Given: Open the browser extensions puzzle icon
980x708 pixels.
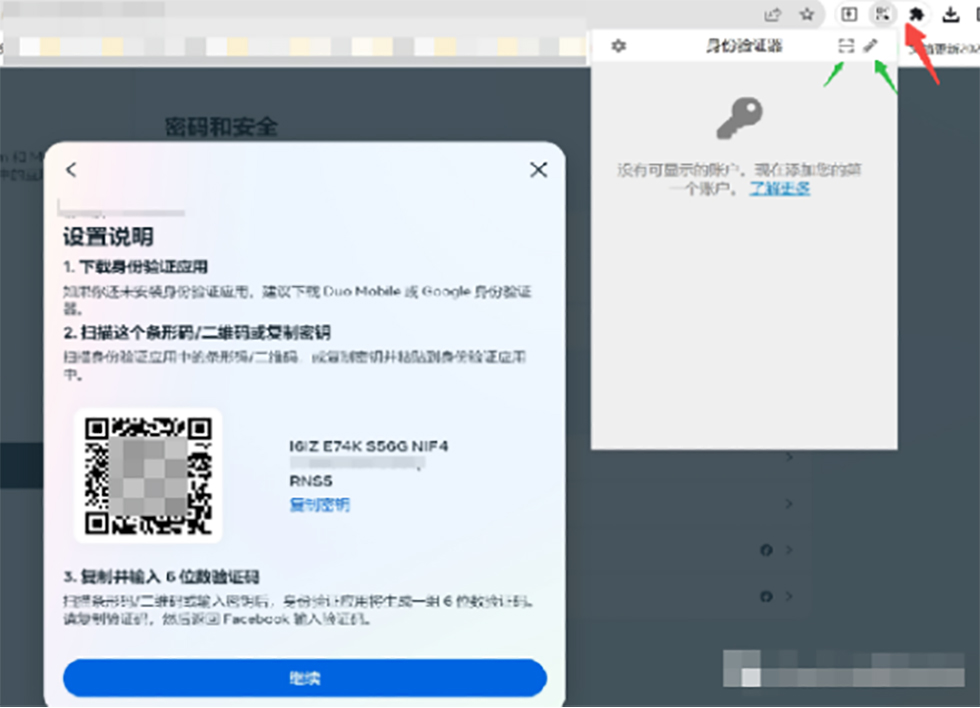Looking at the screenshot, I should coord(916,14).
